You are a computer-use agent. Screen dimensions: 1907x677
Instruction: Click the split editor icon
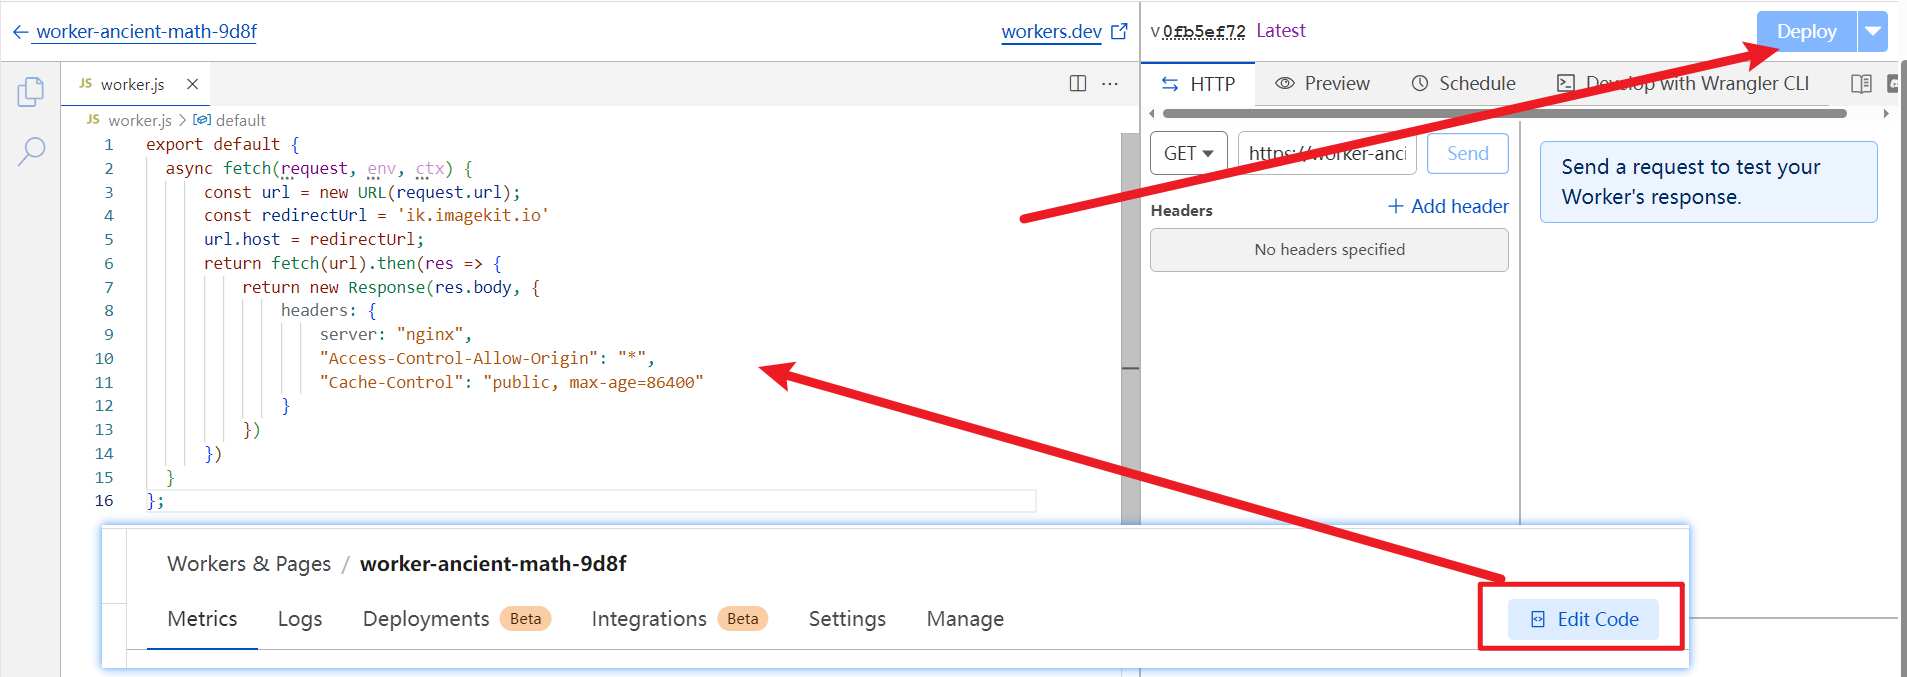tap(1077, 84)
